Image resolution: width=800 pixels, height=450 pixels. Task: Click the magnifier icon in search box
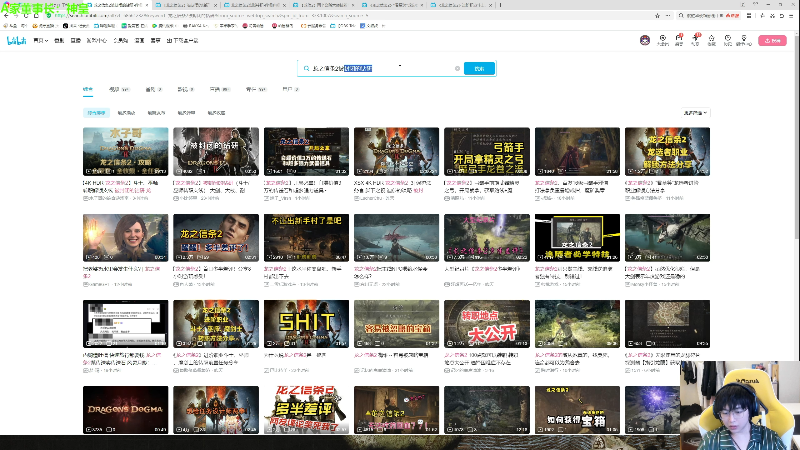(x=306, y=68)
